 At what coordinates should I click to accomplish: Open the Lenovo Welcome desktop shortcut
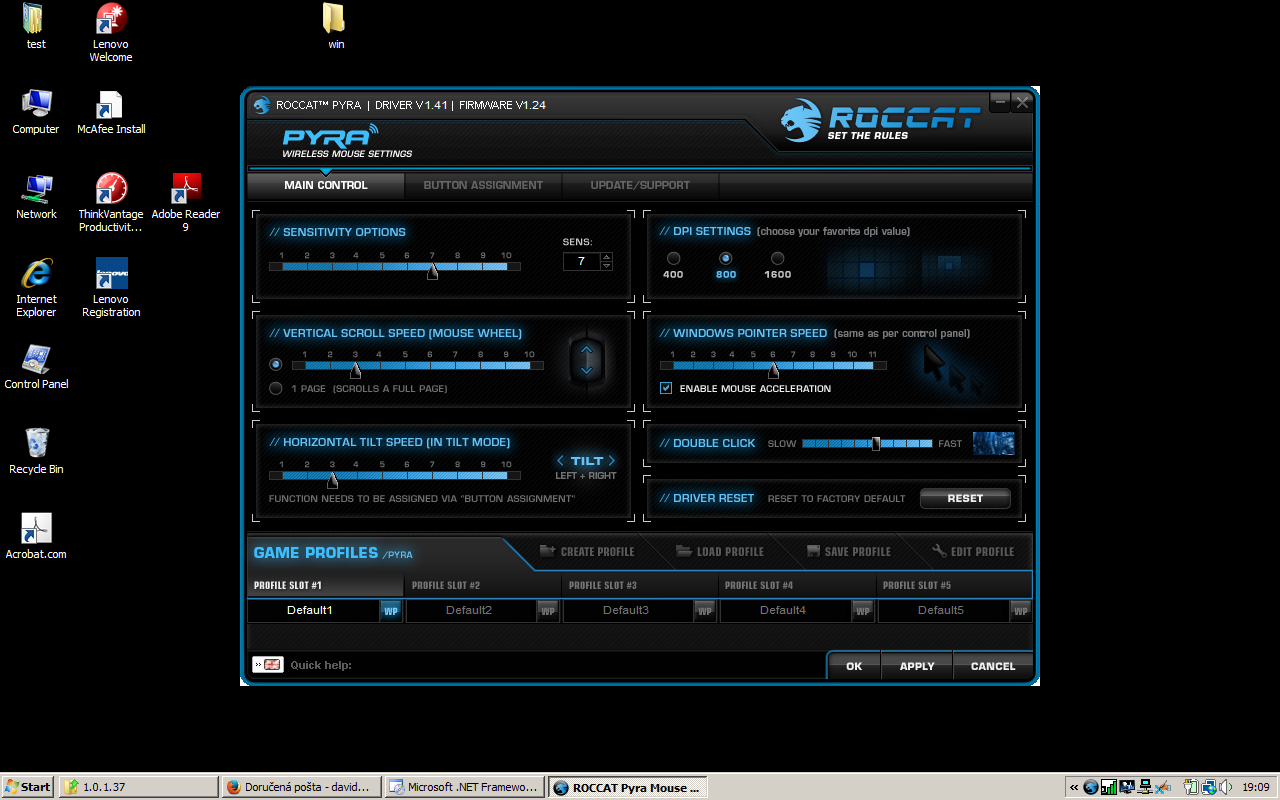pos(111,33)
